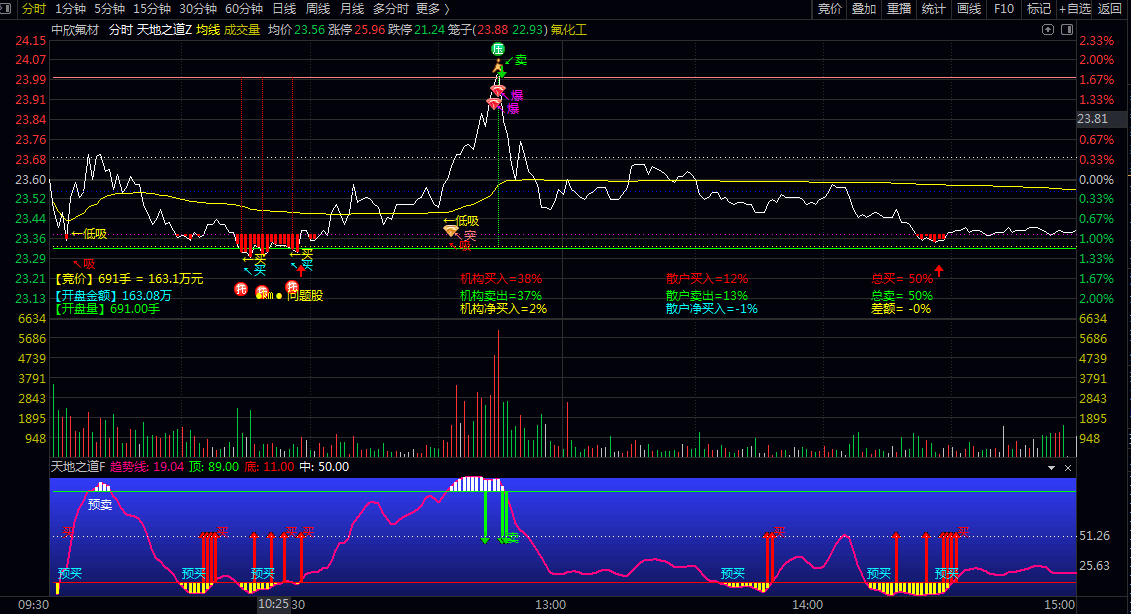Viewport: 1131px width, 614px height.
Task: Click the panel toggle icon at top-left corner
Action: (6, 9)
